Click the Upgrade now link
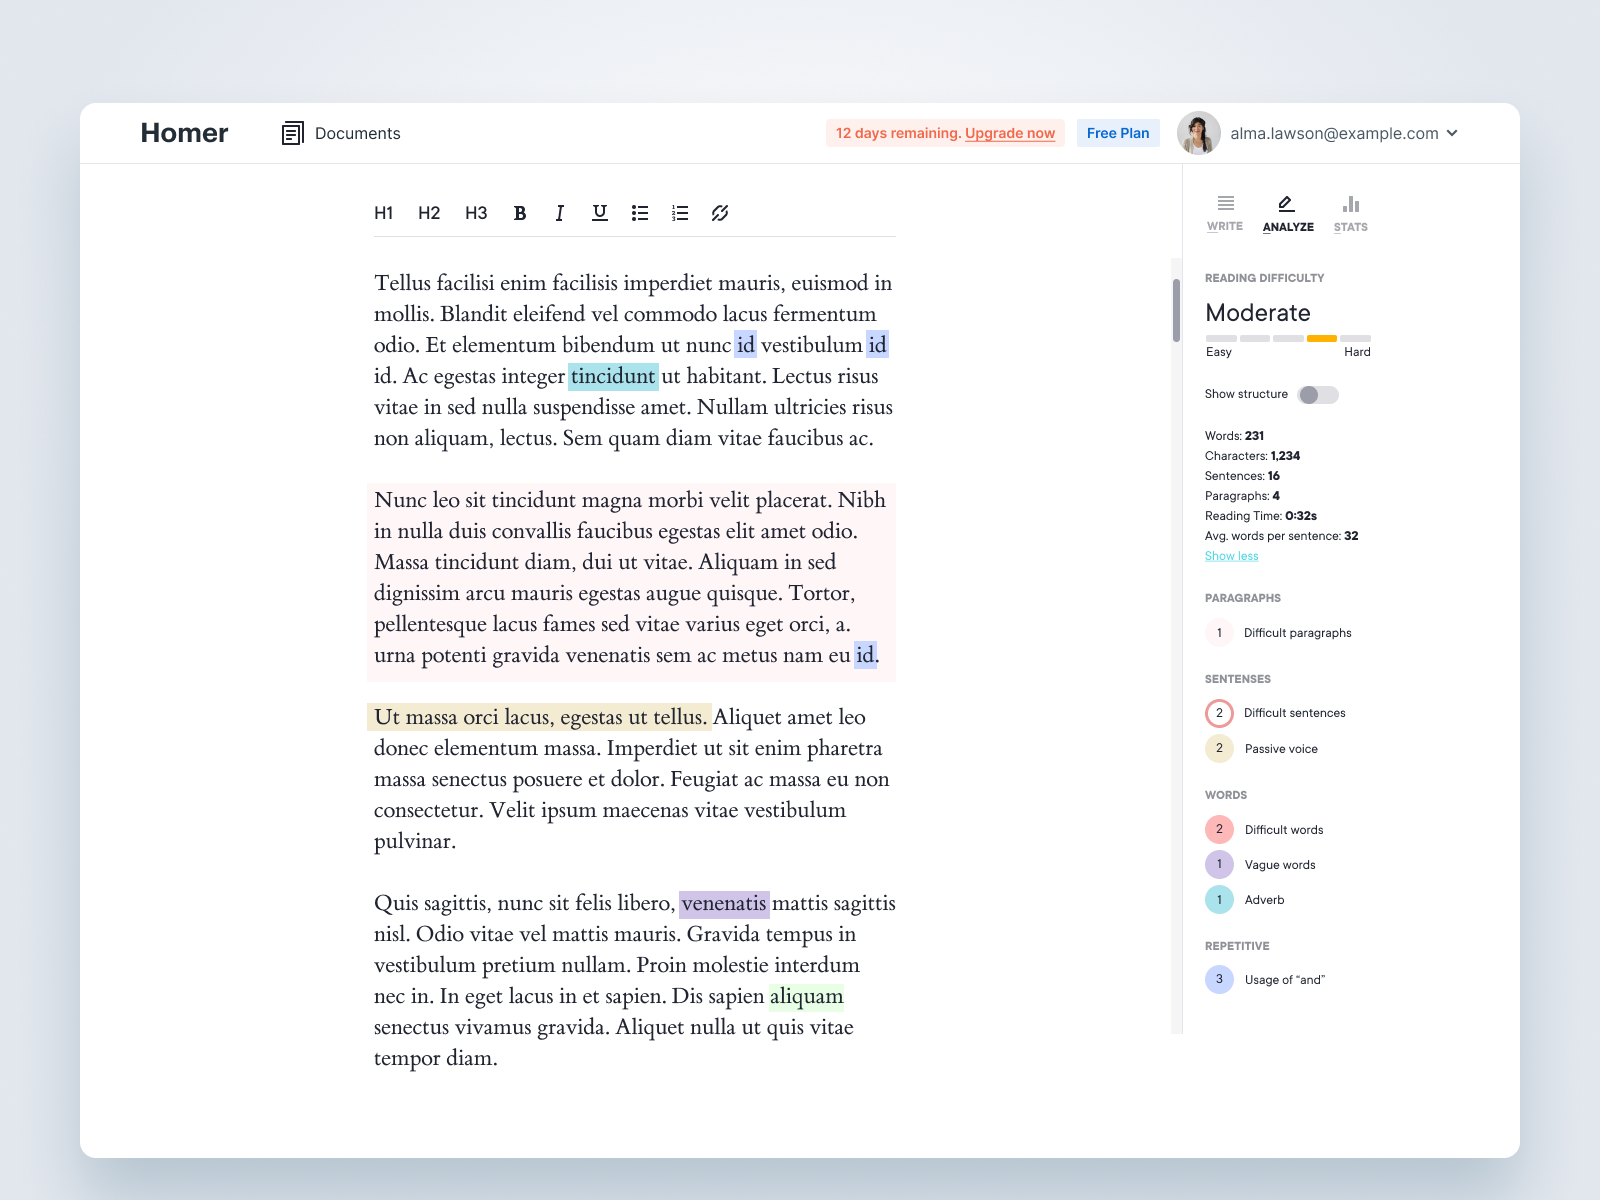1600x1200 pixels. point(1010,133)
